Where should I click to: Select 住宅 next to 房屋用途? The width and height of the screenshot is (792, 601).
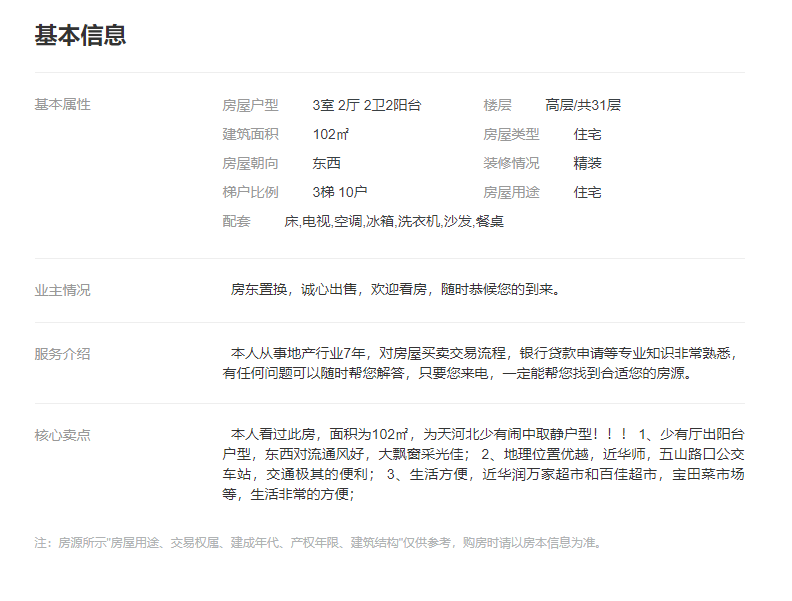(587, 192)
